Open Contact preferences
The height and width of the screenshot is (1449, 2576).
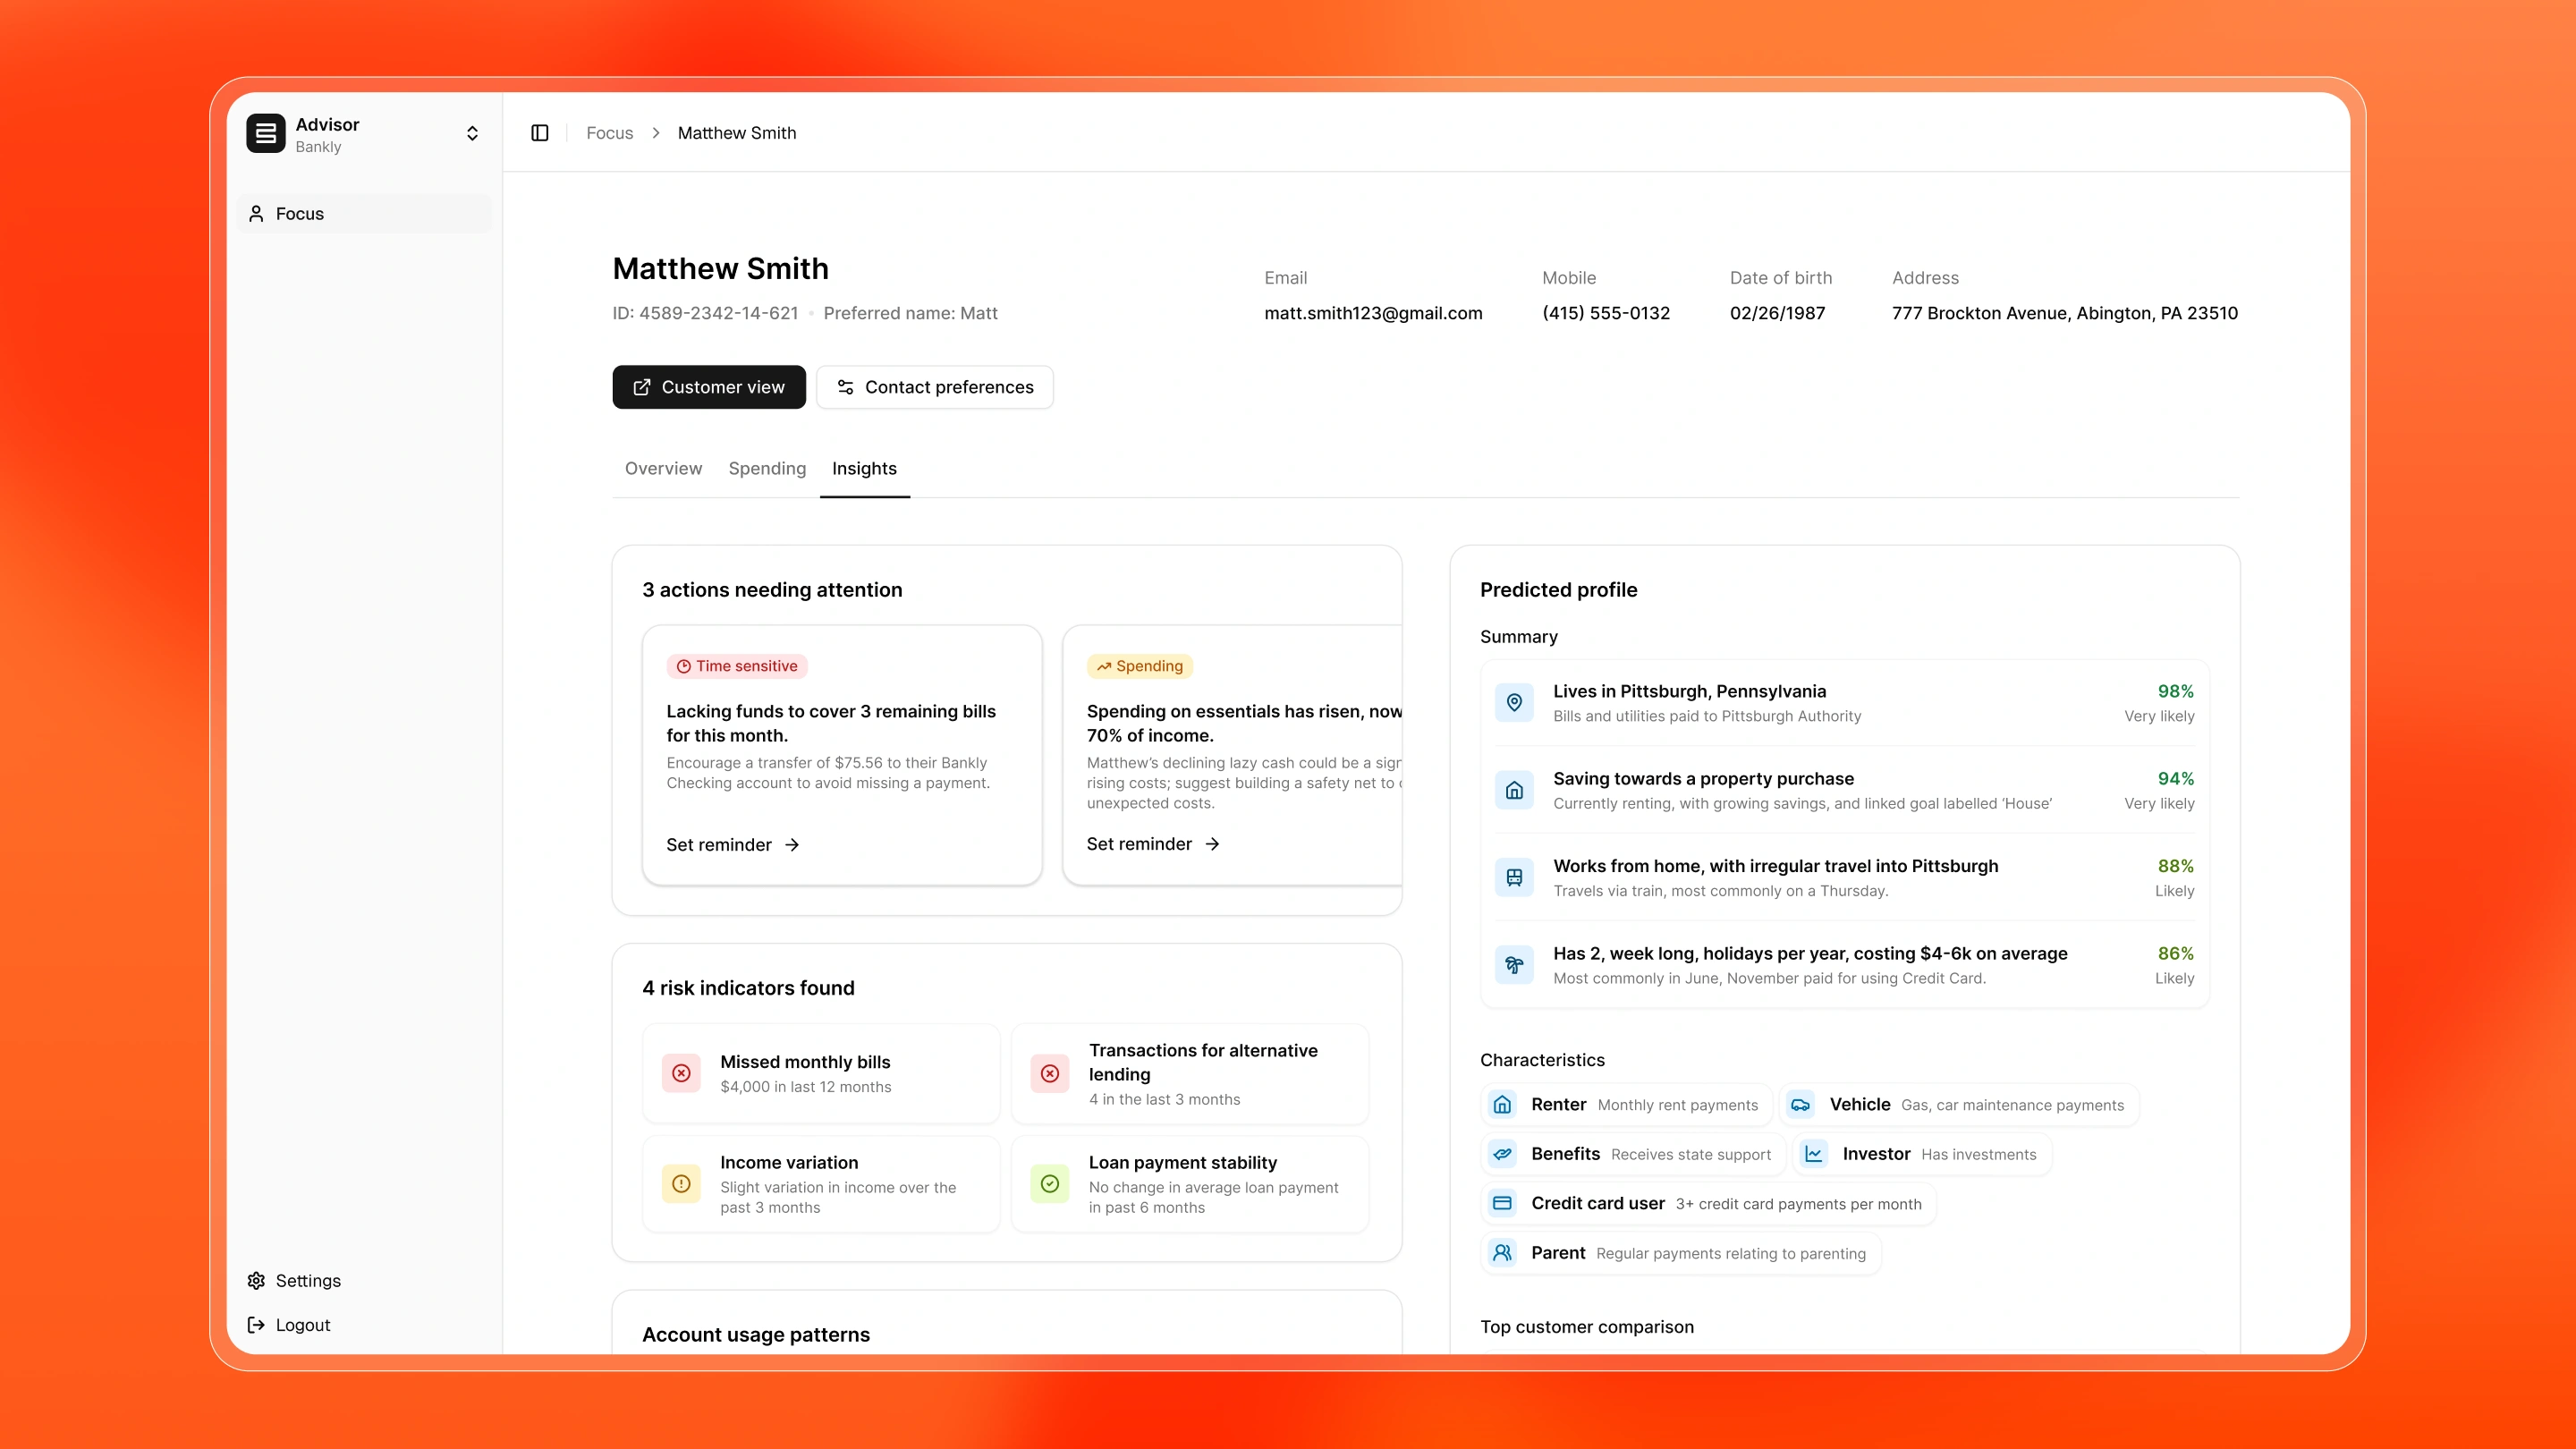click(x=935, y=387)
